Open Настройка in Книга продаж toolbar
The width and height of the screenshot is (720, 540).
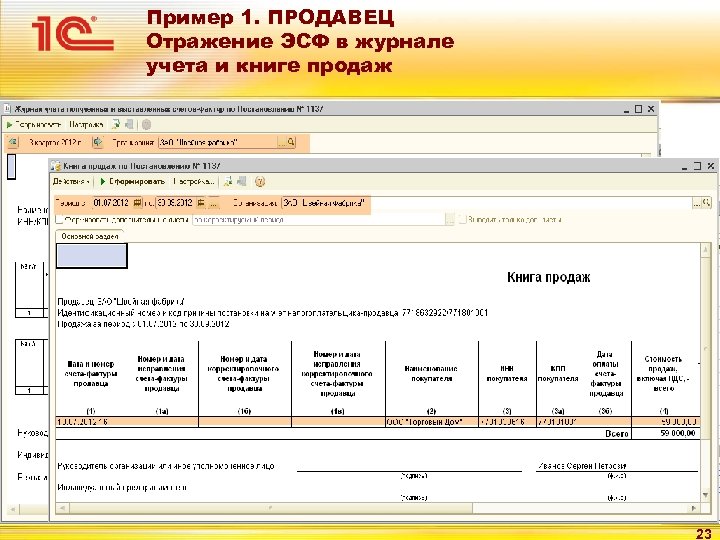point(193,182)
